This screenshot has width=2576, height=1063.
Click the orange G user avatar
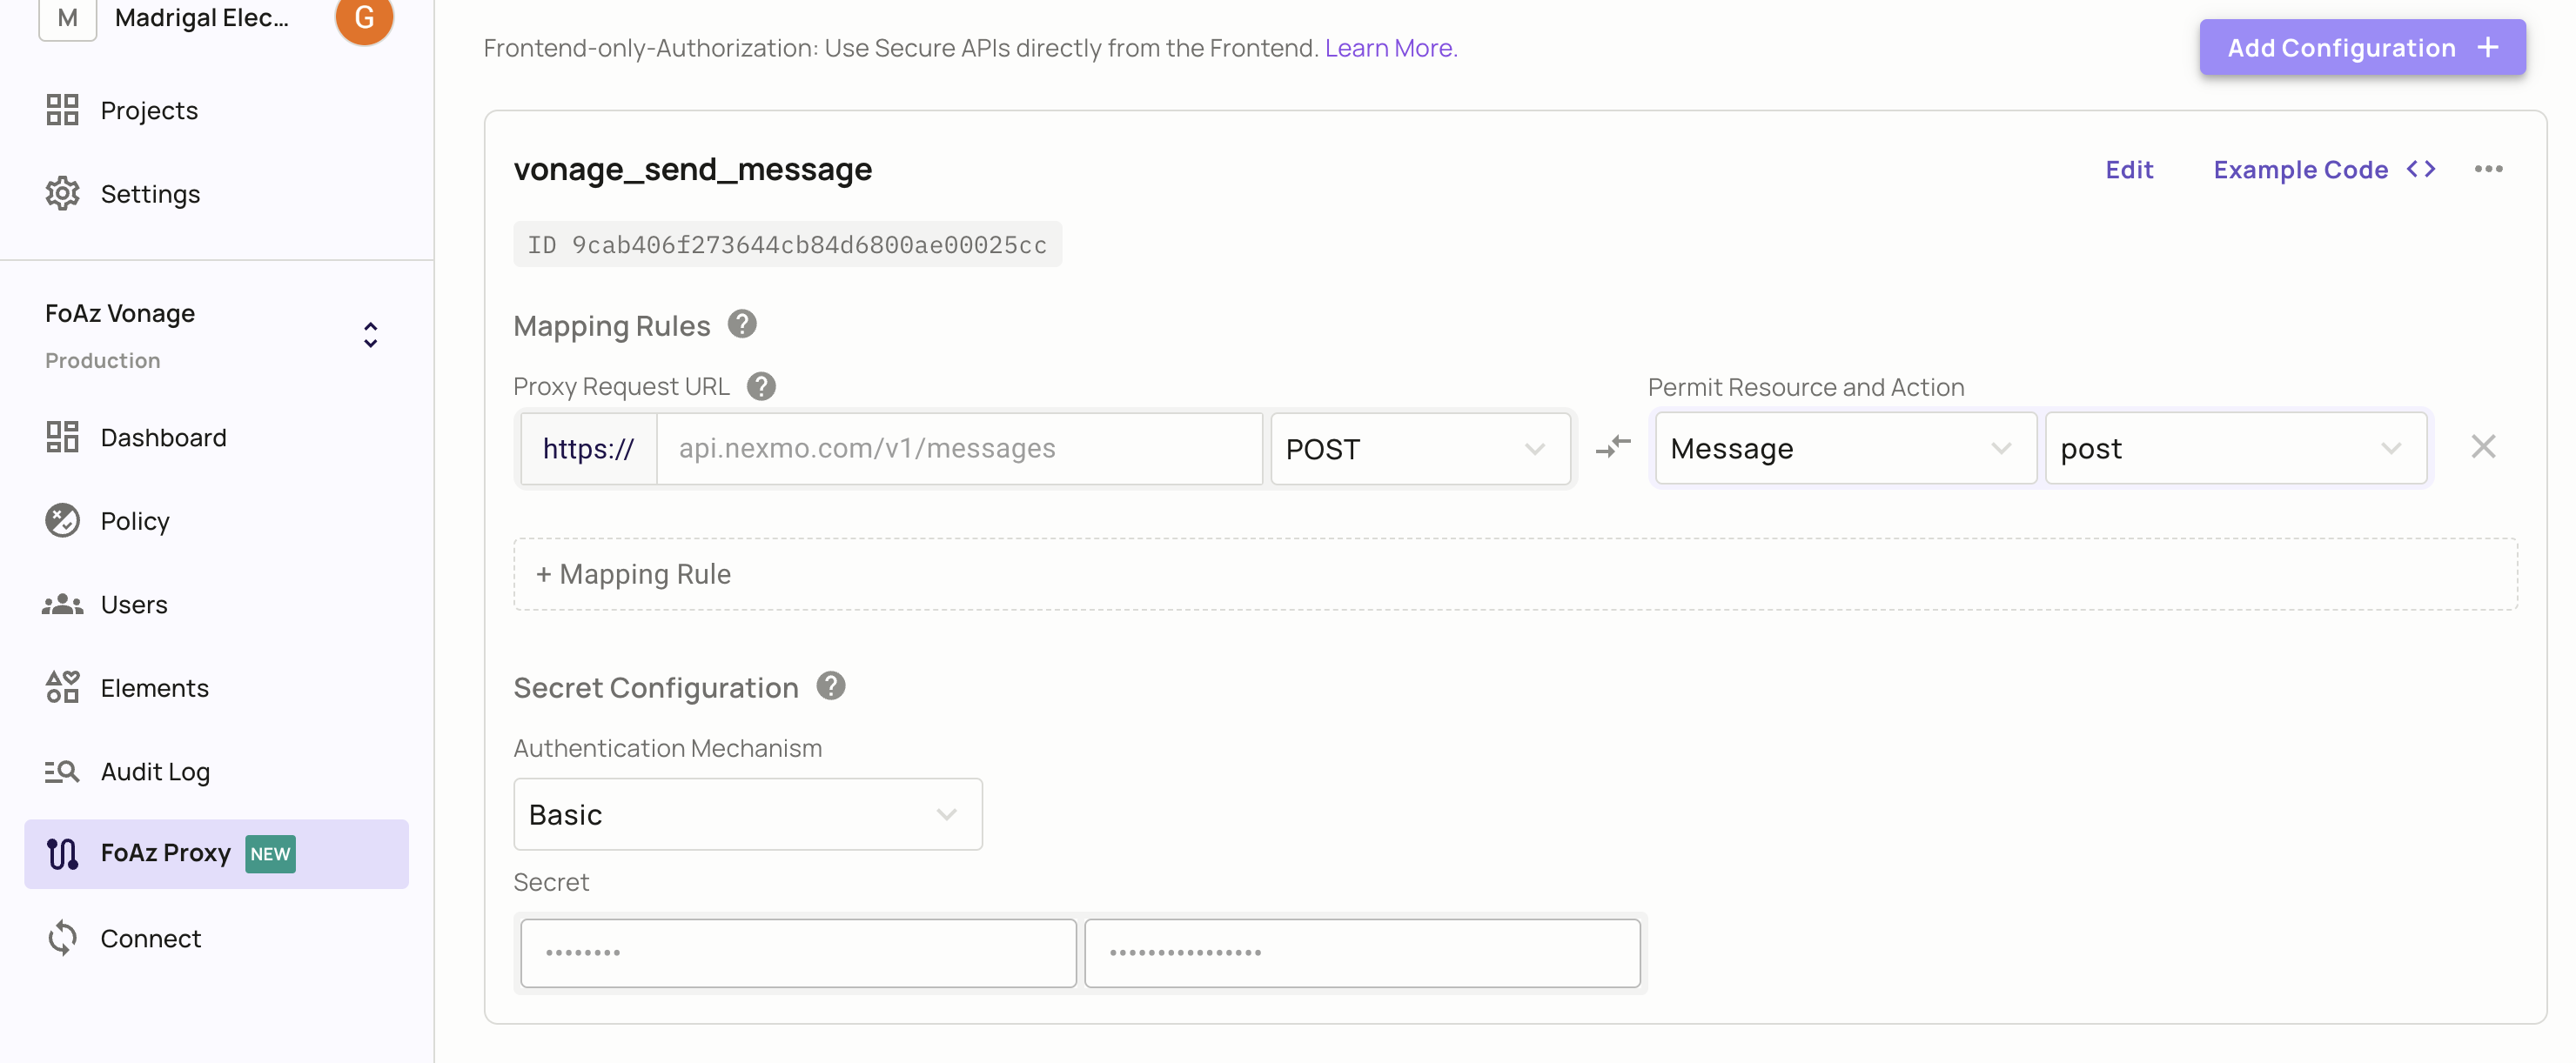click(364, 18)
